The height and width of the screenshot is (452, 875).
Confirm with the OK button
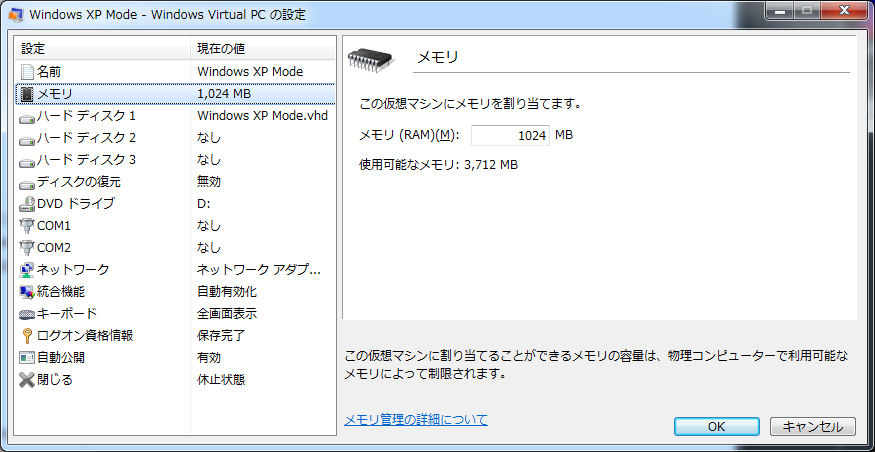[717, 427]
